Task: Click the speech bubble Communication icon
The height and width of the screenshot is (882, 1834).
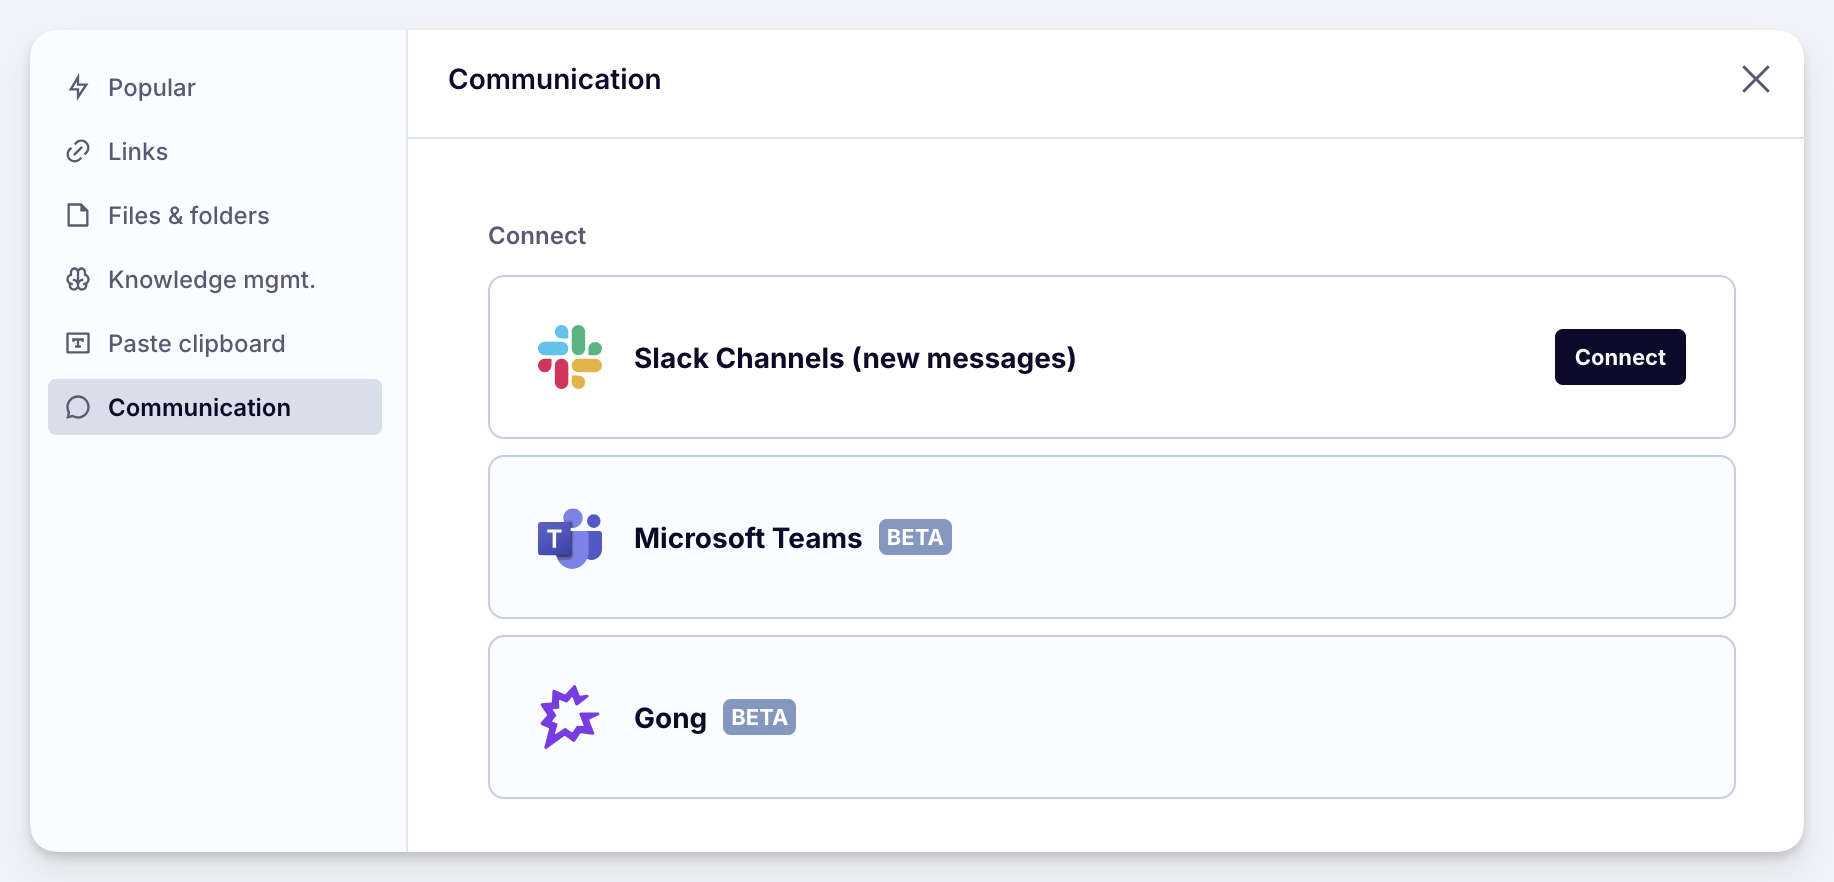Action: tap(78, 408)
